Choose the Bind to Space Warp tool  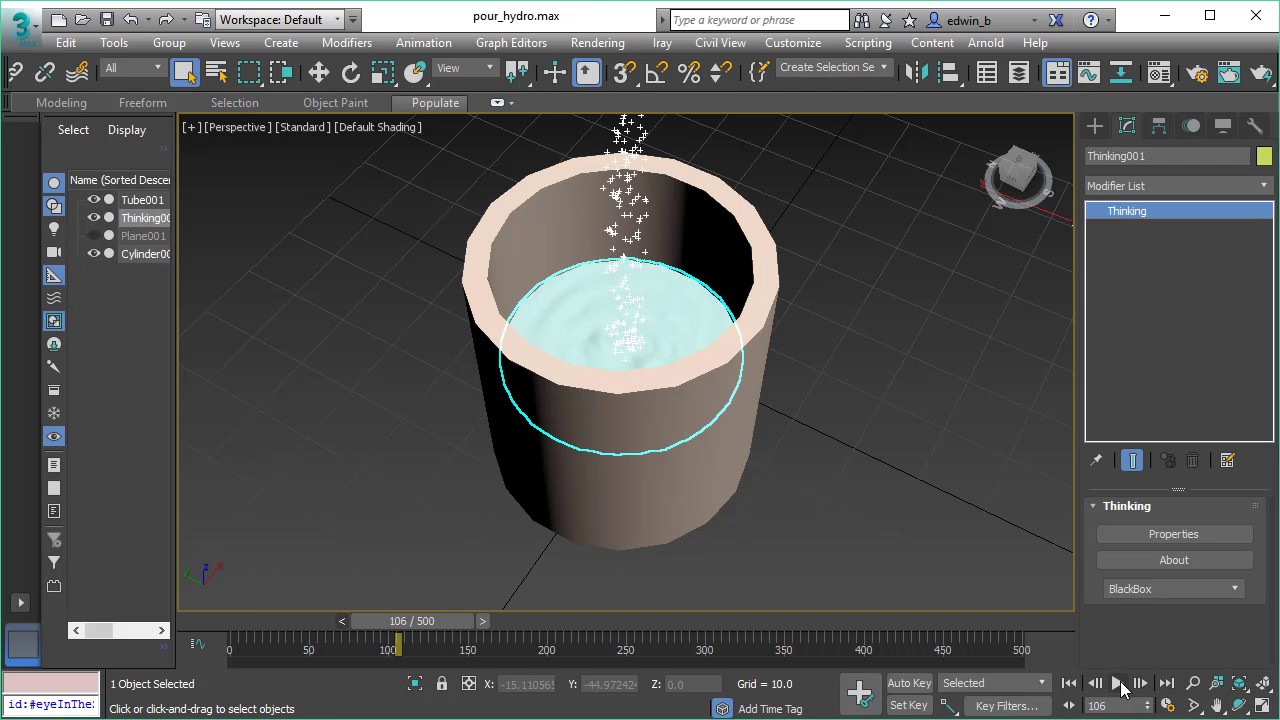(x=76, y=72)
